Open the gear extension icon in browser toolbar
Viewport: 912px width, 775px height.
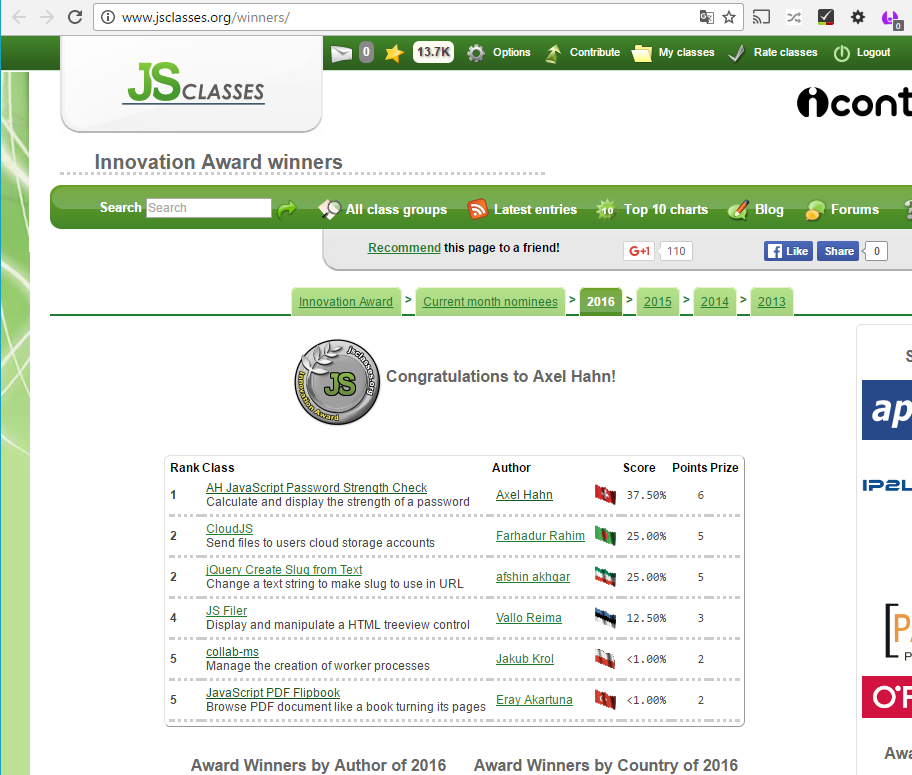click(x=858, y=17)
